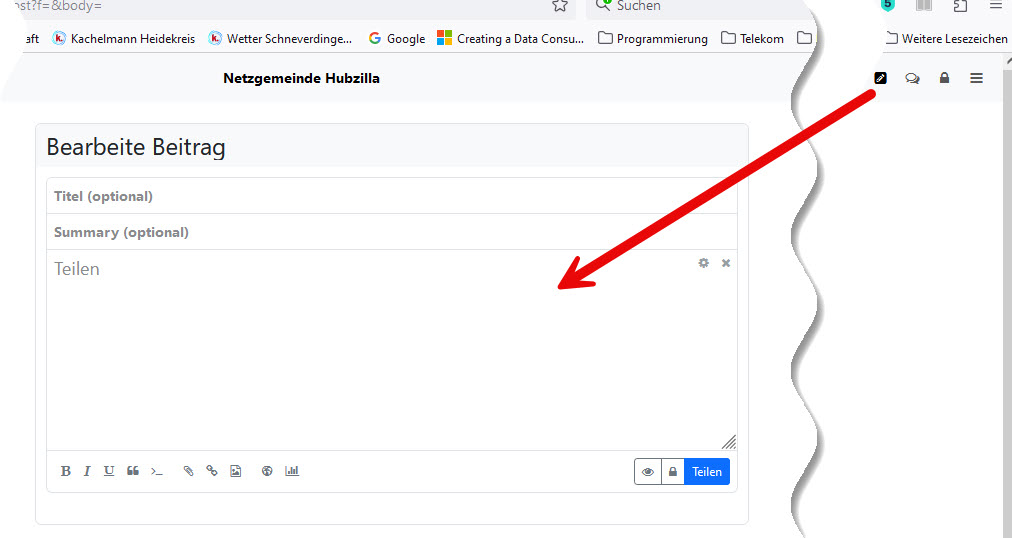This screenshot has height=538, width=1012.
Task: Click the lock icon in the top navbar
Action: point(944,78)
